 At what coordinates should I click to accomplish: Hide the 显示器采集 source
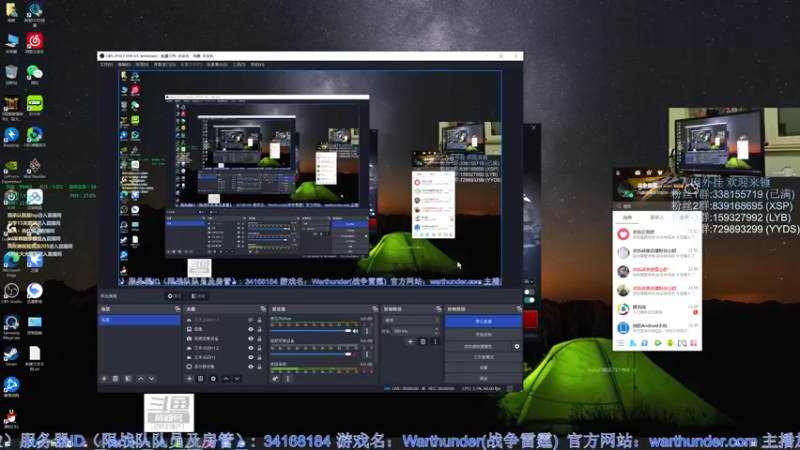point(251,366)
